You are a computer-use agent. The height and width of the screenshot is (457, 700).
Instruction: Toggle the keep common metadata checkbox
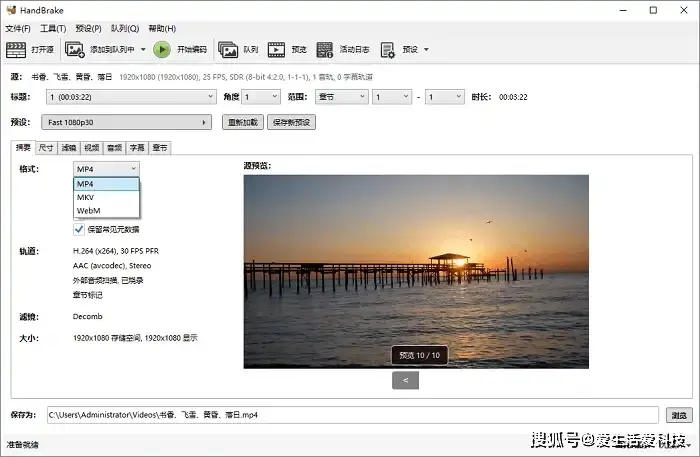coord(79,229)
